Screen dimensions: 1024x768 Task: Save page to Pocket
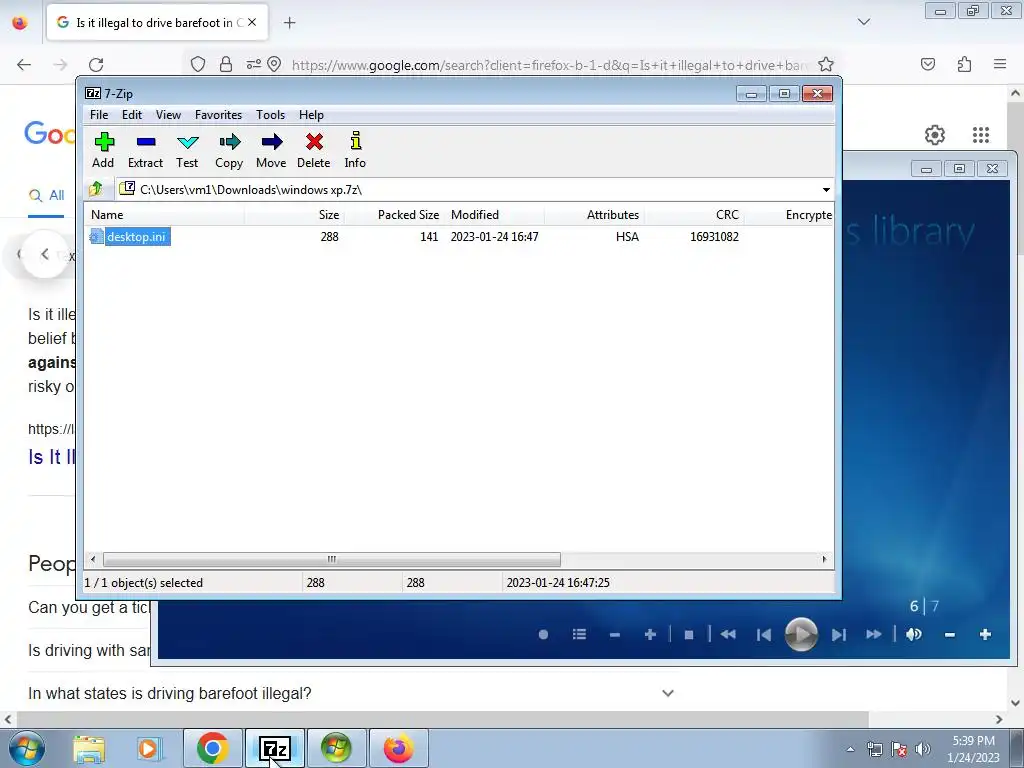click(x=928, y=64)
